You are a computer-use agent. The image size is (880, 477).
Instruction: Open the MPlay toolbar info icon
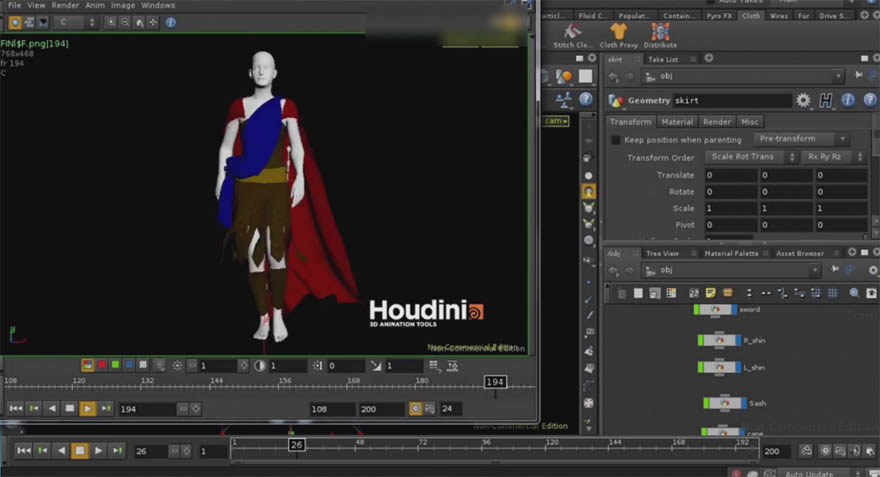[x=171, y=22]
